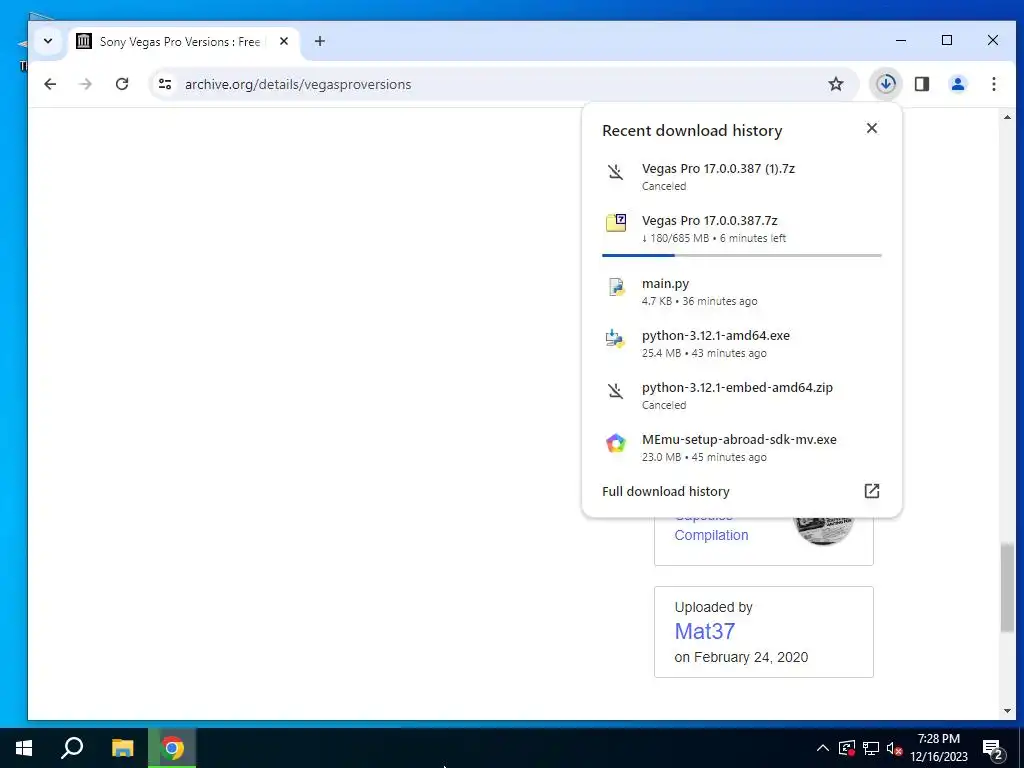
Task: Go forward in browser history
Action: click(86, 84)
